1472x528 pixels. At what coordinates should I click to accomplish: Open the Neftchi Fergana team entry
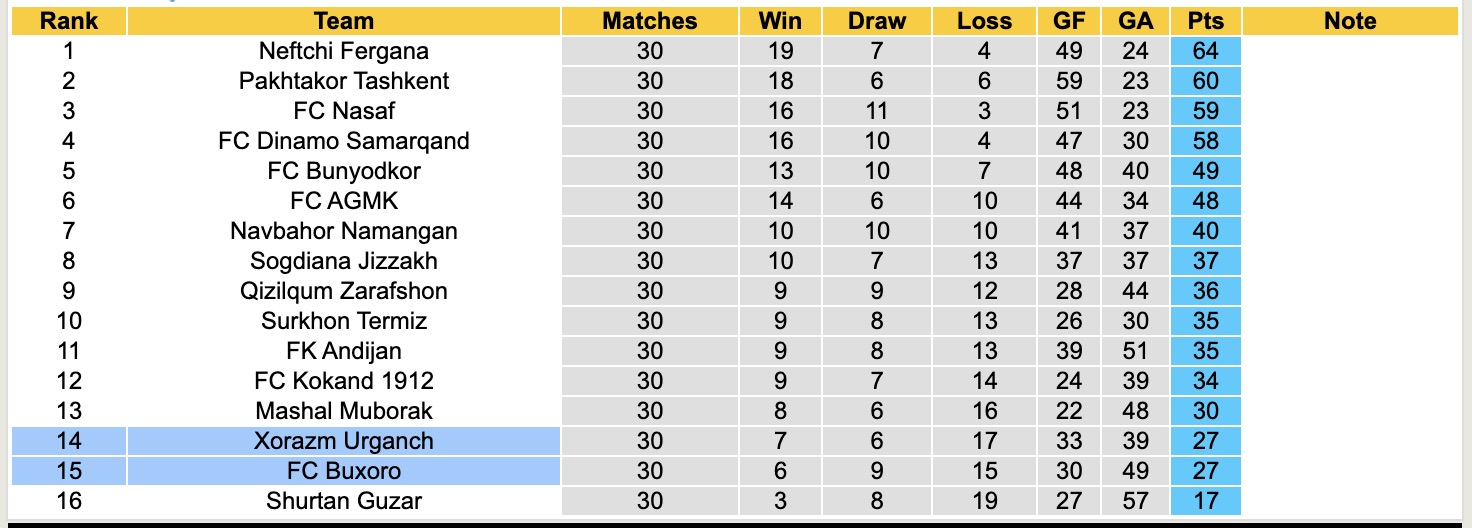(x=343, y=51)
